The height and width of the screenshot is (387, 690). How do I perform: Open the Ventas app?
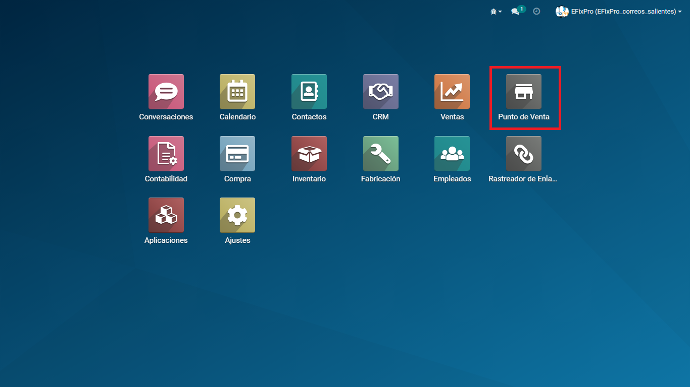(452, 92)
